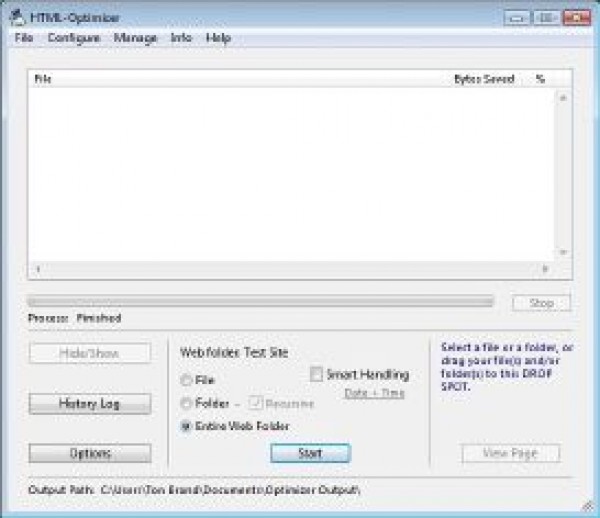Click the Process: Finished status text
Screen dimensions: 600x518
(x=75, y=318)
